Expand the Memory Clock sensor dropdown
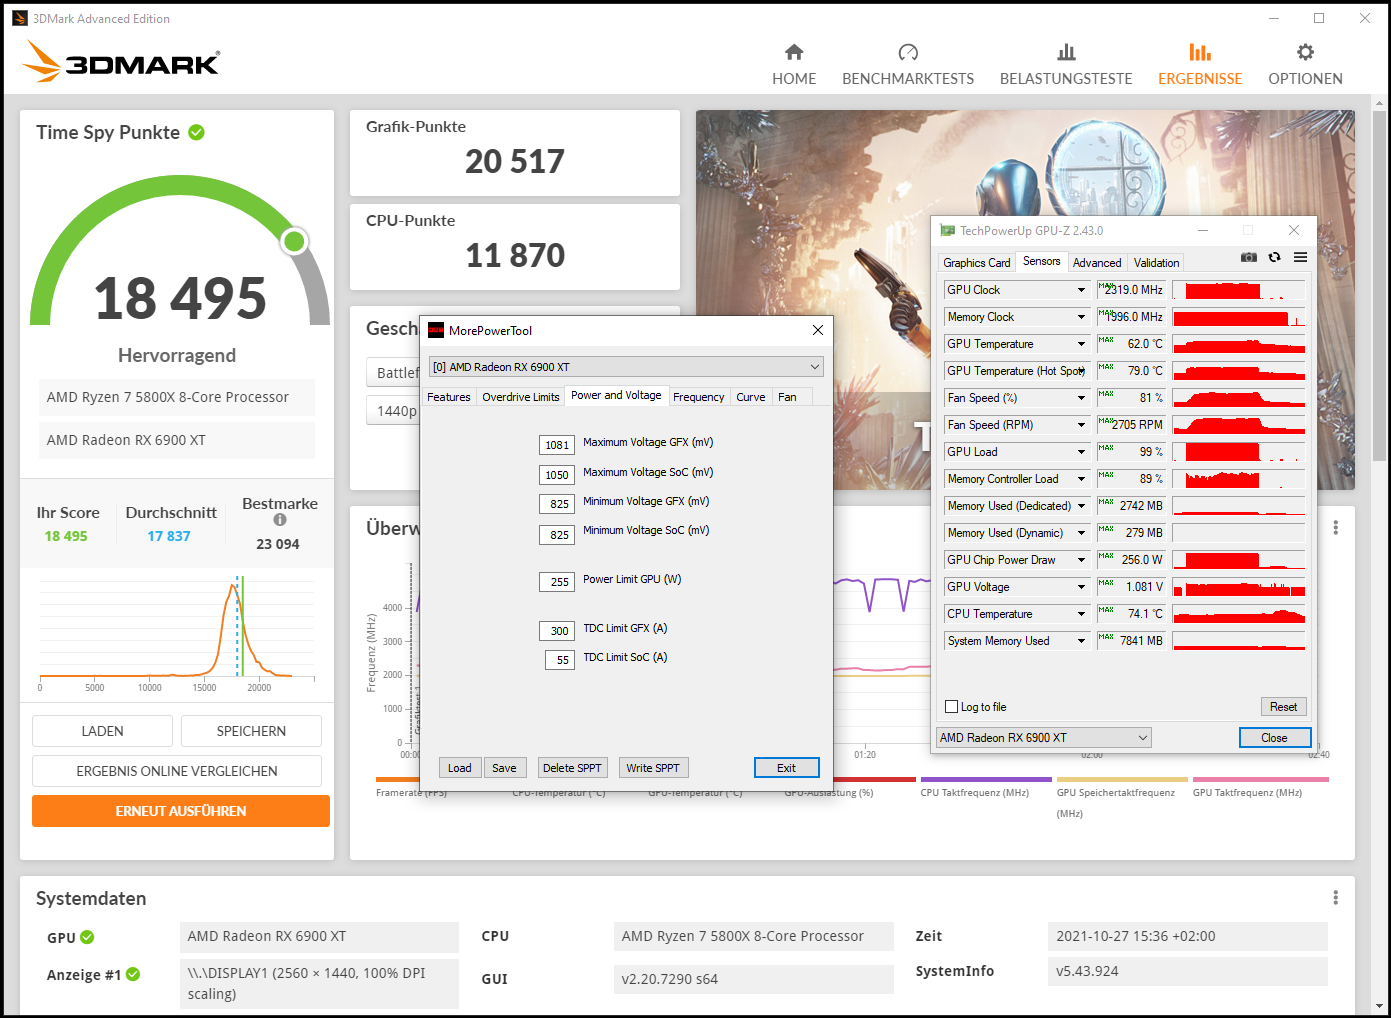 [1081, 317]
